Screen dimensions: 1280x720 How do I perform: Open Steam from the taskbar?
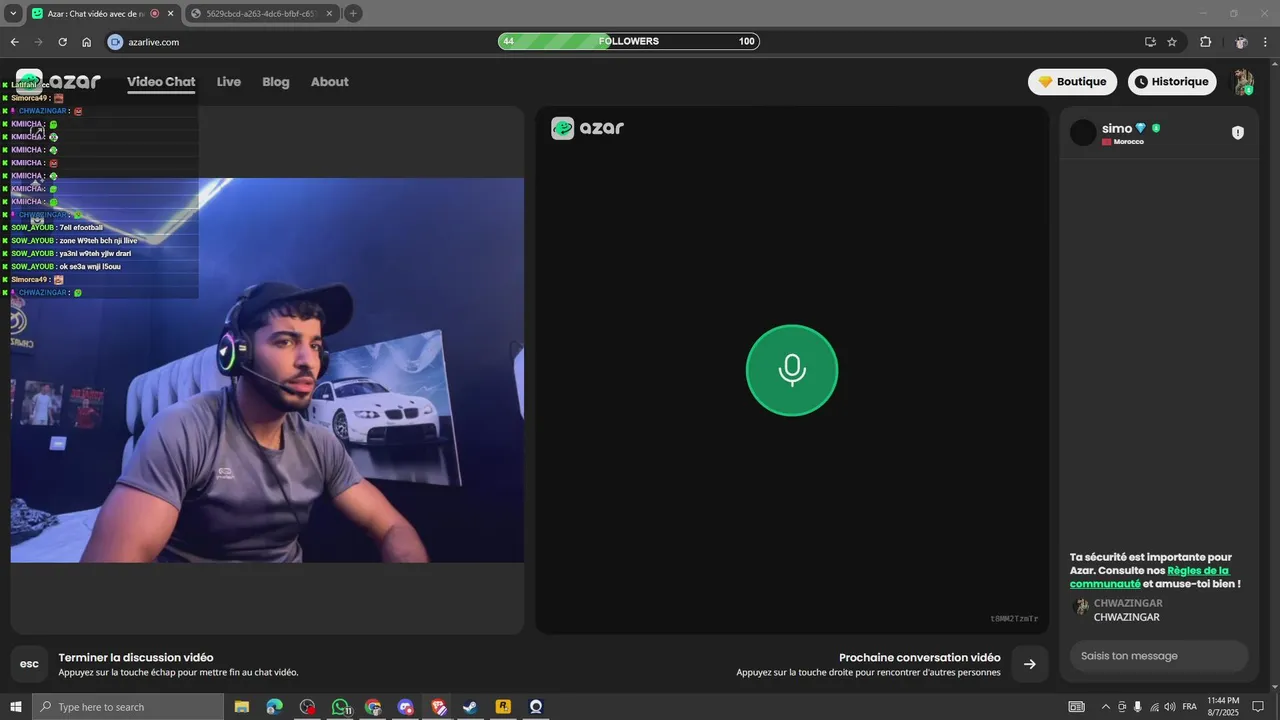coord(470,707)
